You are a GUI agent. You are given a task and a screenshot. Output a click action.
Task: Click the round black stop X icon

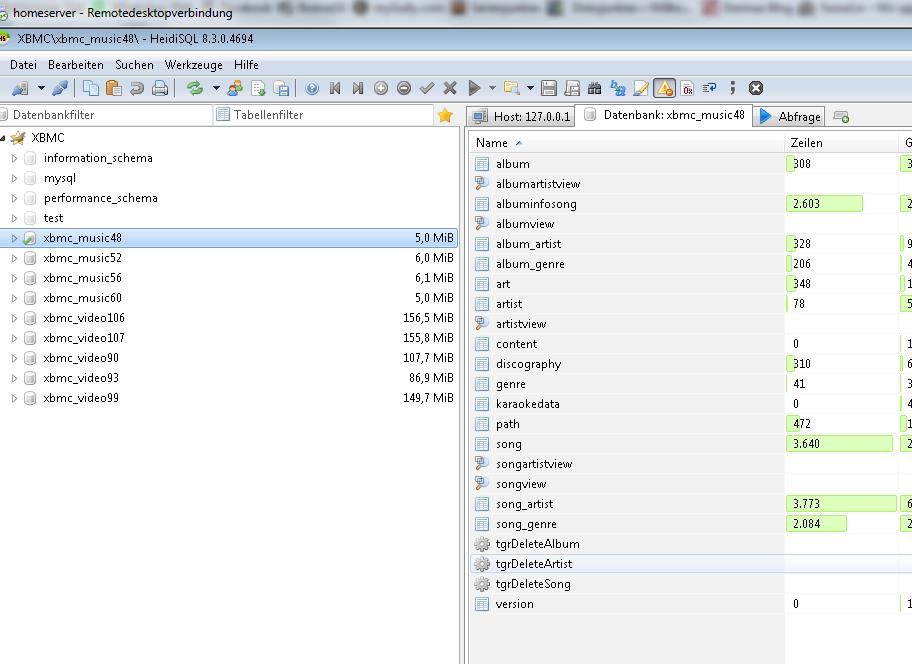[x=756, y=88]
